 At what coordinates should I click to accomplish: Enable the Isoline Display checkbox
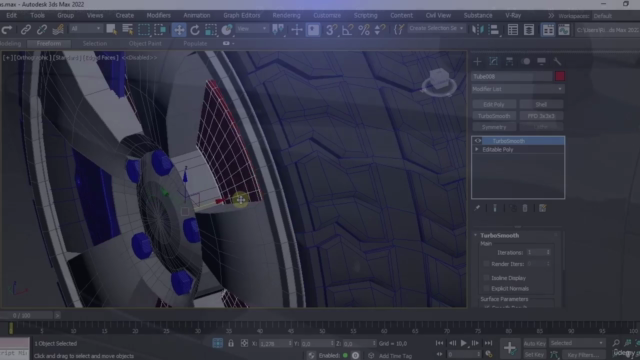click(x=486, y=278)
